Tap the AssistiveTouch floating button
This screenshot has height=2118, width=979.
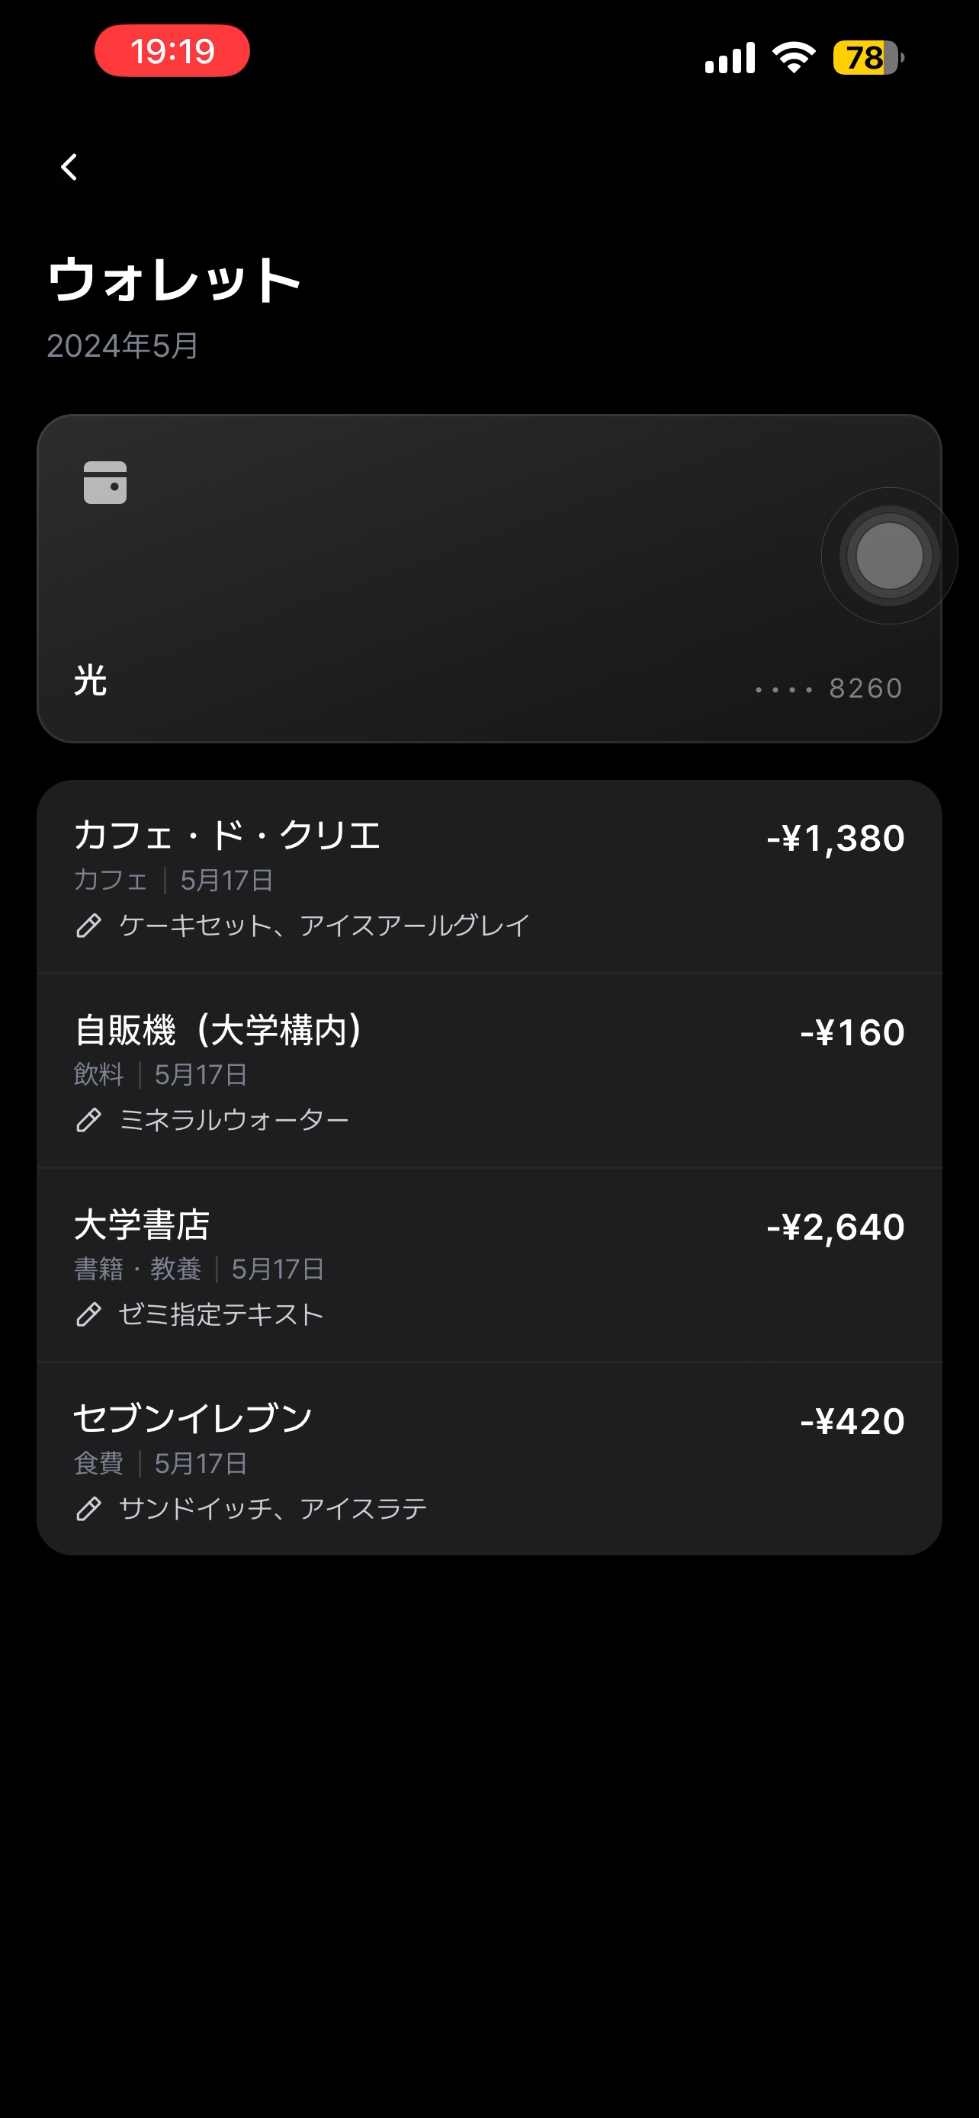[x=889, y=556]
